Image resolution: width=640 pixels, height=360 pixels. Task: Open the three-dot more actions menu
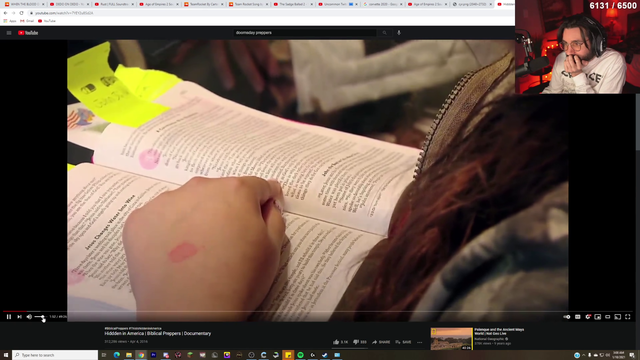point(419,342)
